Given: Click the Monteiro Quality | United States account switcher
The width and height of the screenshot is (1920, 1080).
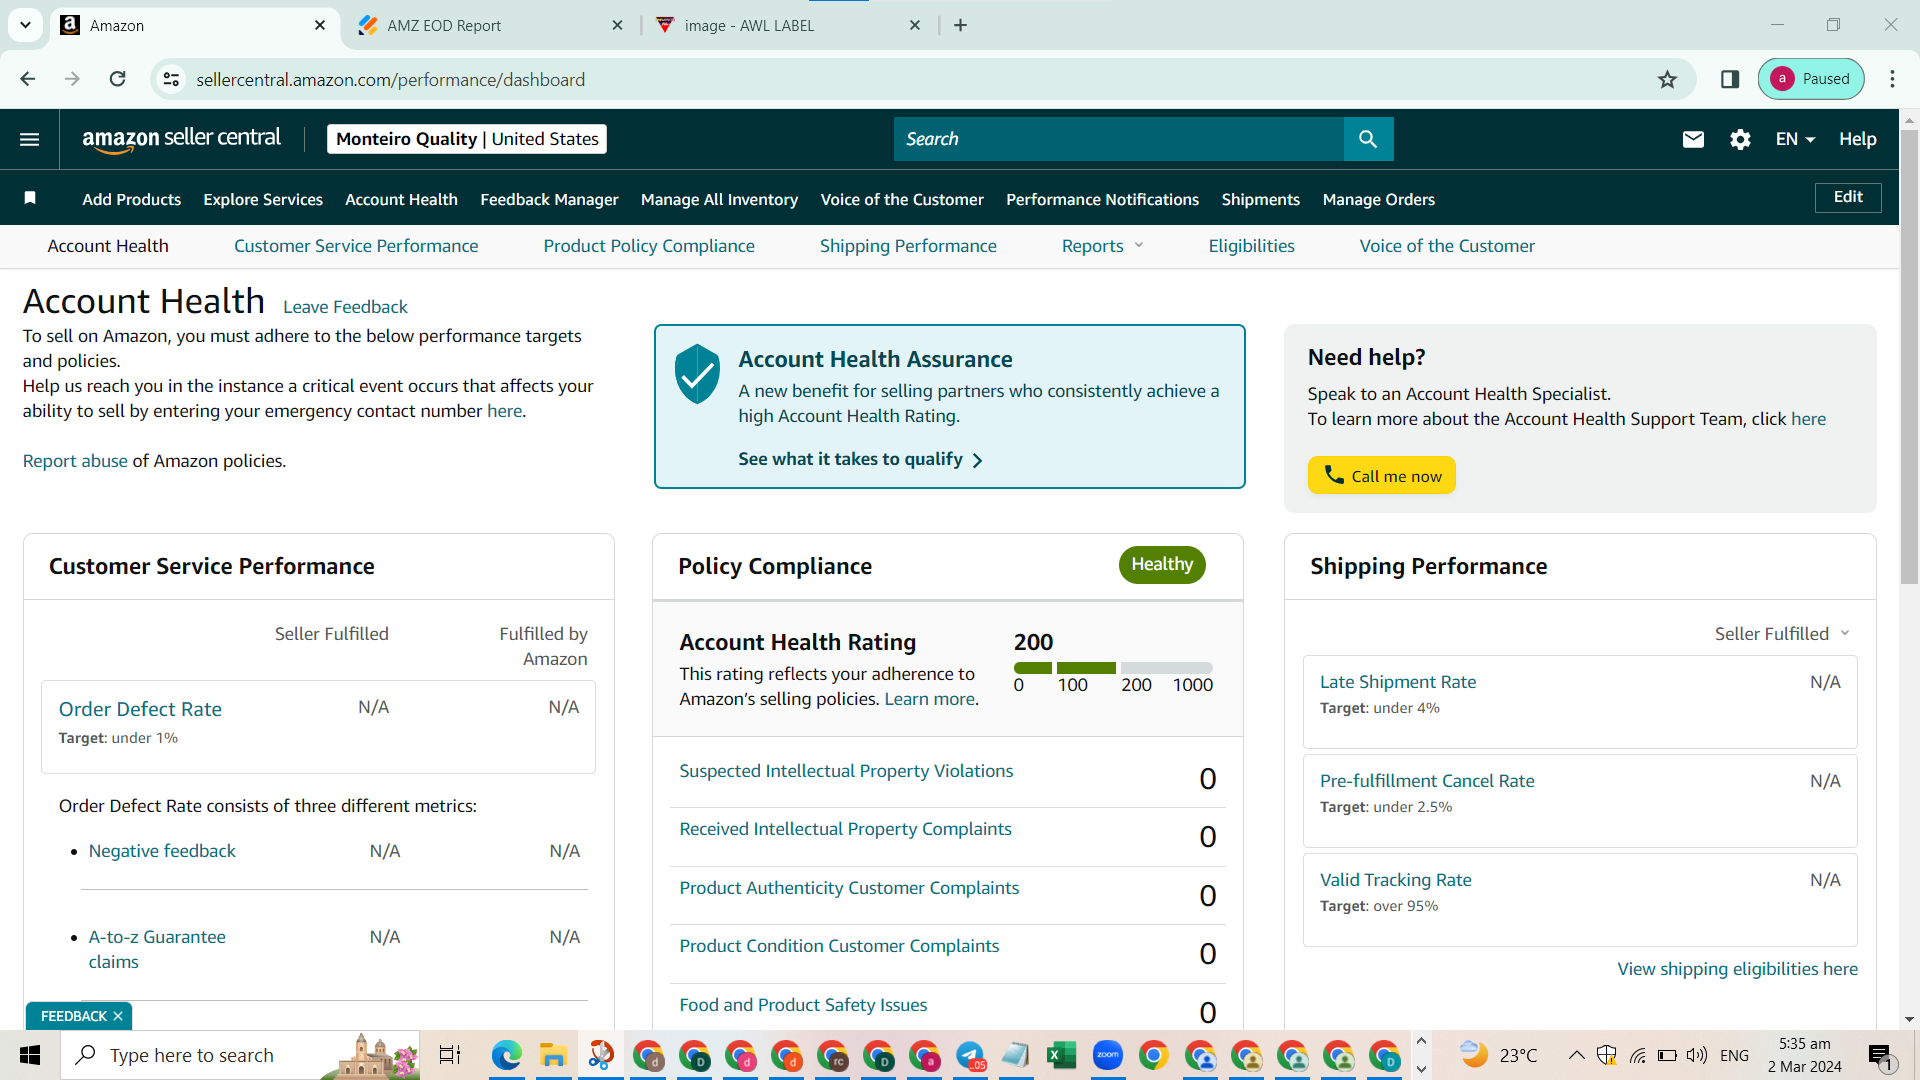Looking at the screenshot, I should coord(467,139).
